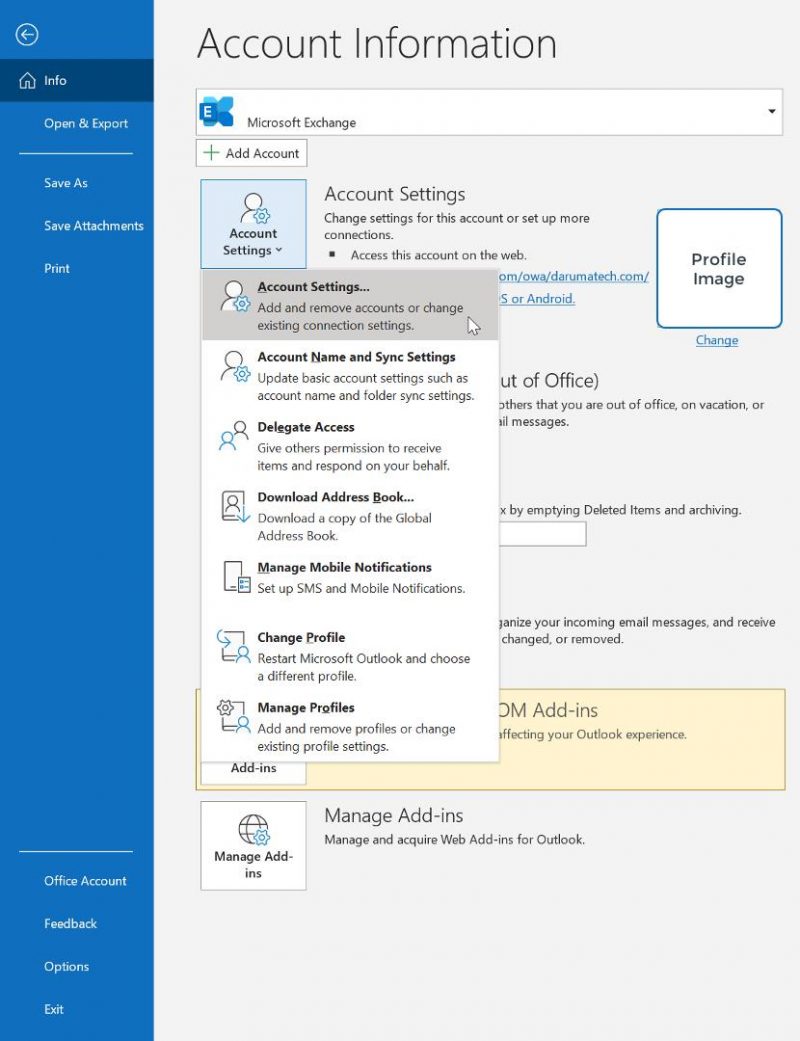Go to the Print section

(x=57, y=268)
